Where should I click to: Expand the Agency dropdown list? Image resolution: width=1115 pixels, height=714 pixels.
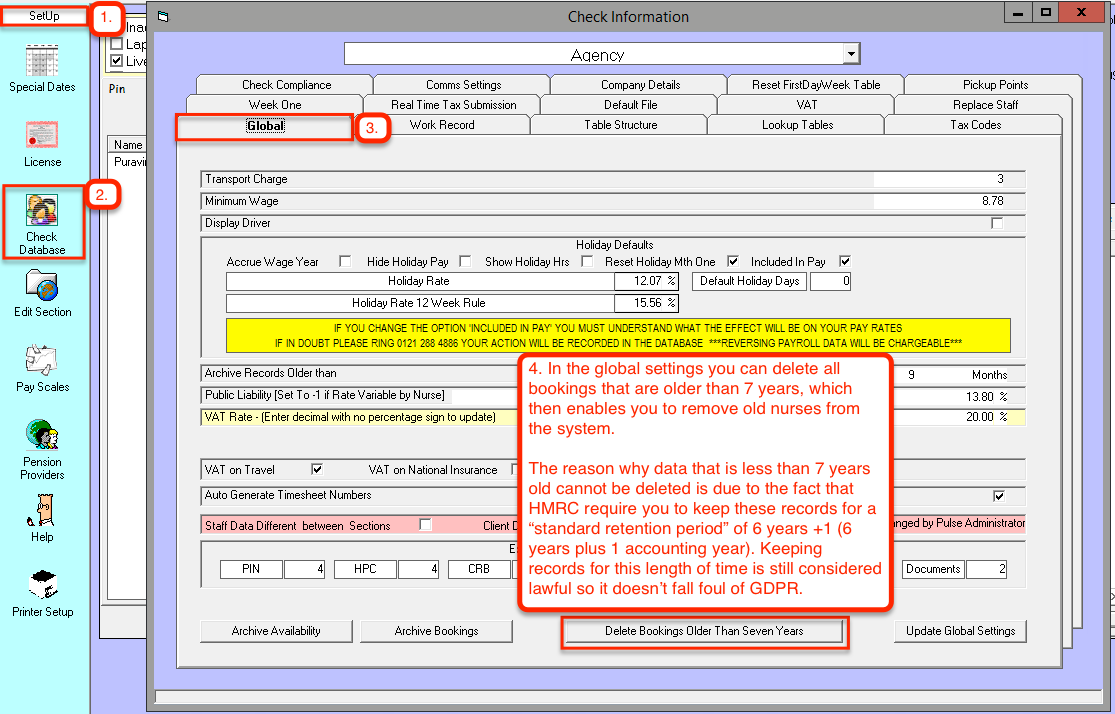pyautogui.click(x=850, y=54)
